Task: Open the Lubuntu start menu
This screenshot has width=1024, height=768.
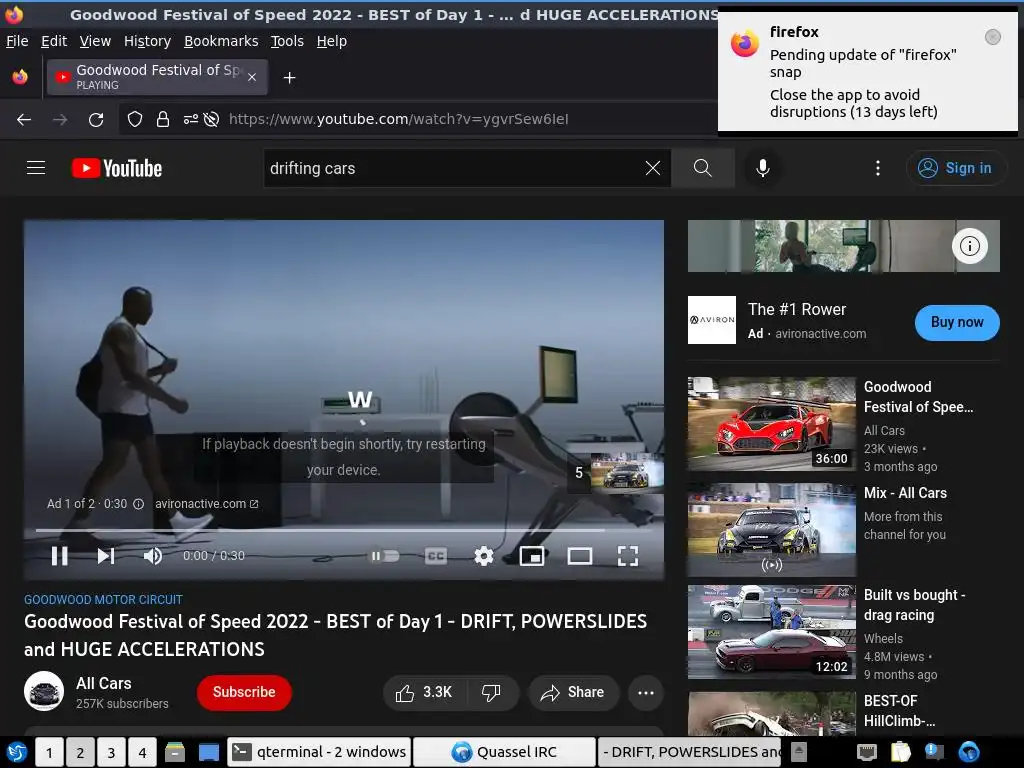Action: tap(16, 752)
